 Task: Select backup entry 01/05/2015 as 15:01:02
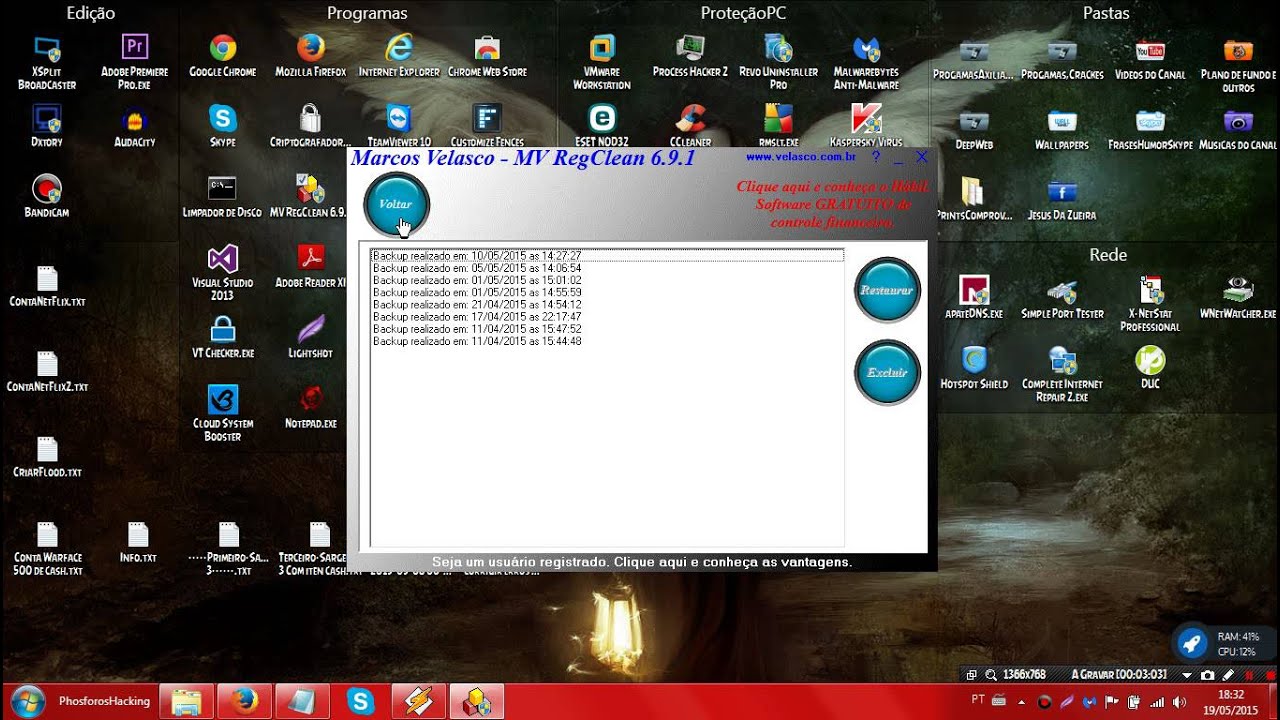[607, 280]
